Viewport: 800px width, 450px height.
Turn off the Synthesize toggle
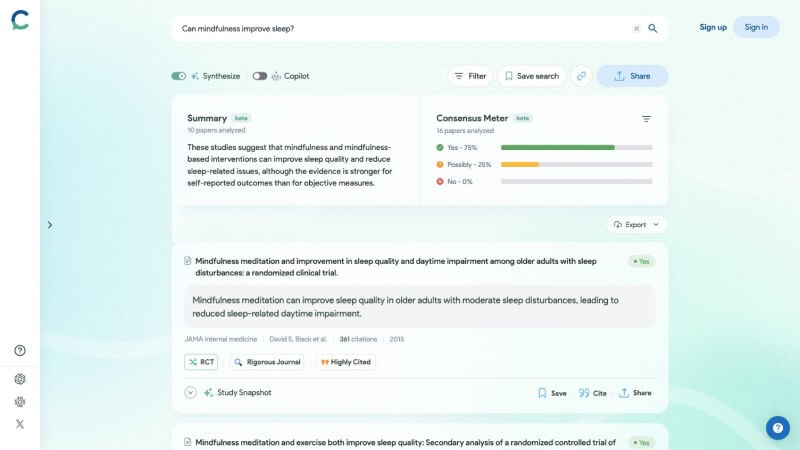point(178,76)
